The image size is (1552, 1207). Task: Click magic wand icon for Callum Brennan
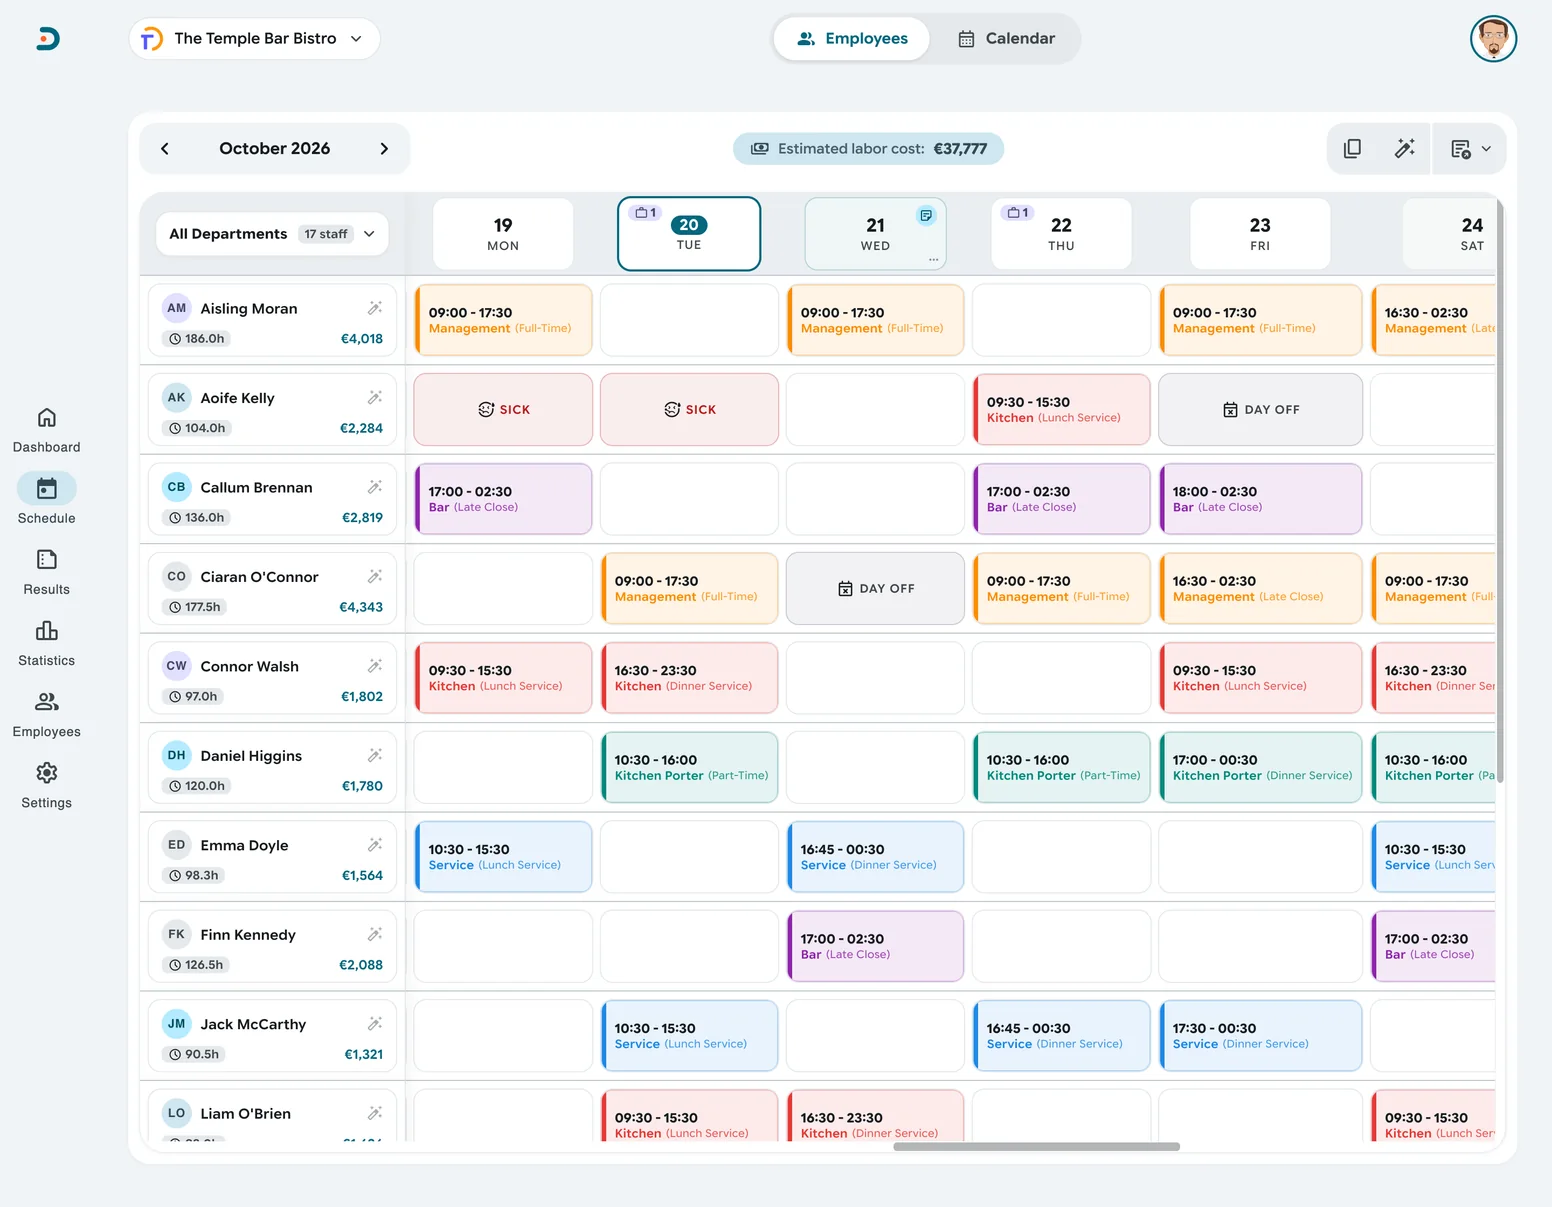[x=375, y=487]
